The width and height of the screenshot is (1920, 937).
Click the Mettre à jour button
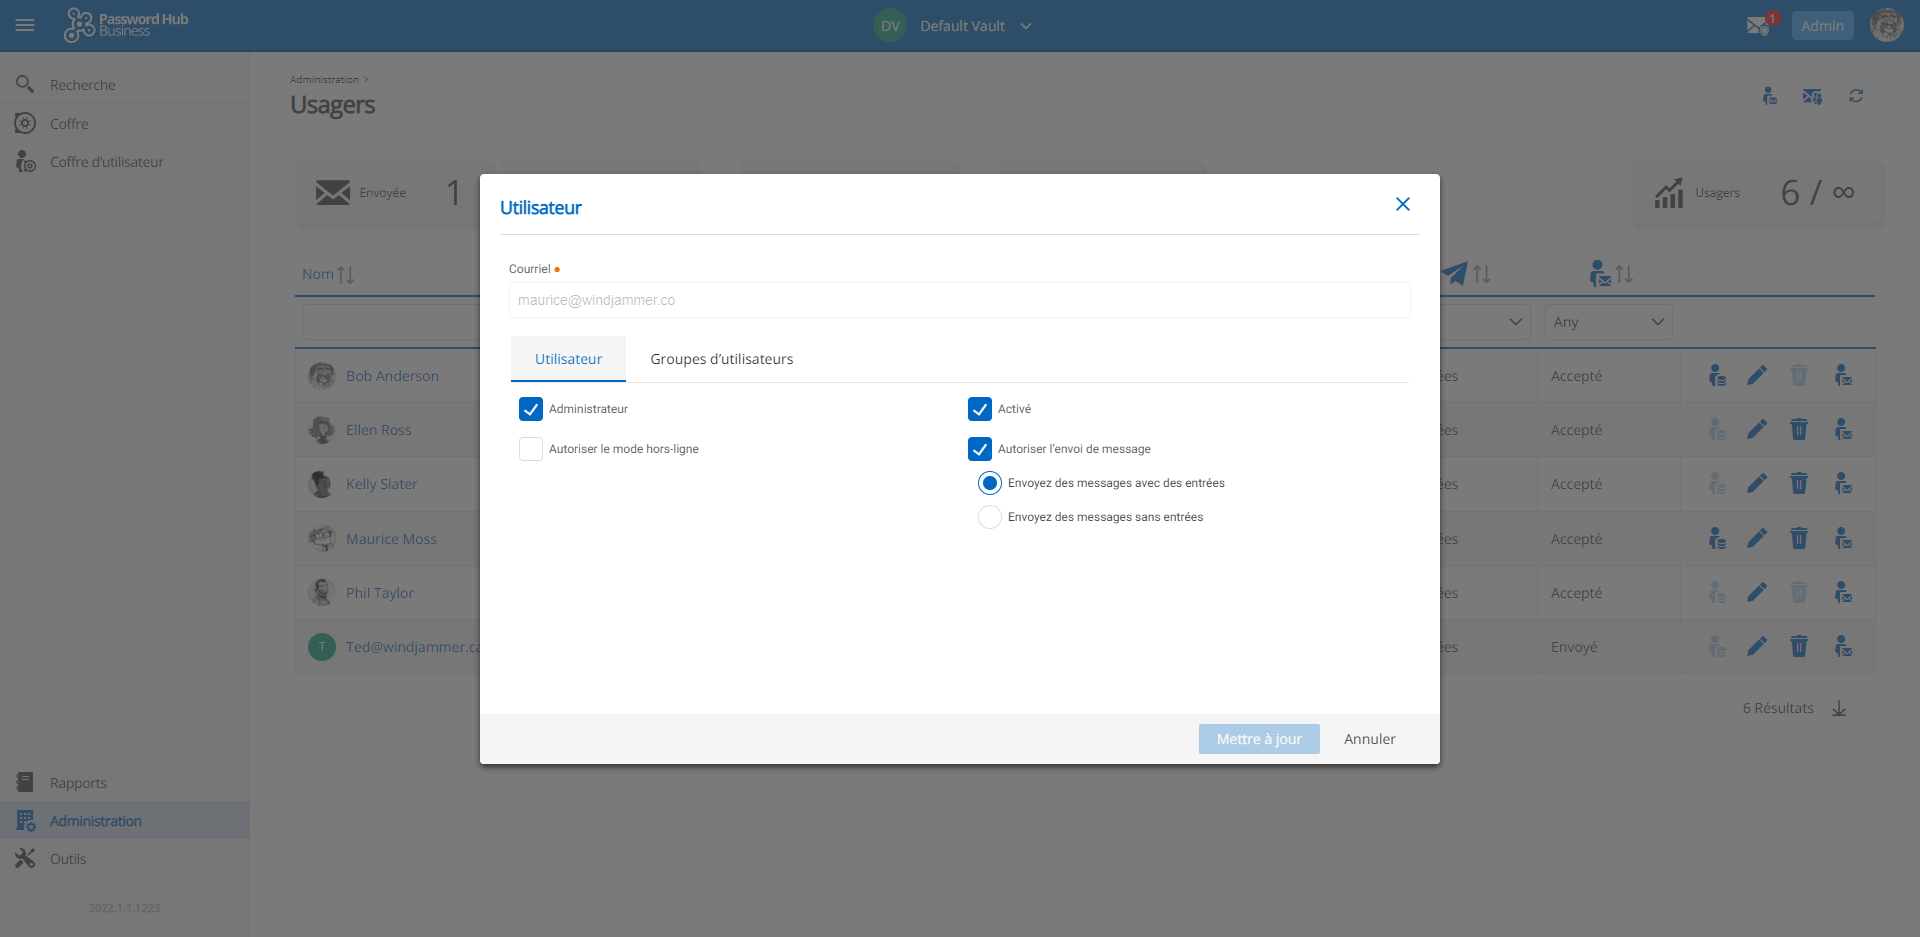(1259, 739)
